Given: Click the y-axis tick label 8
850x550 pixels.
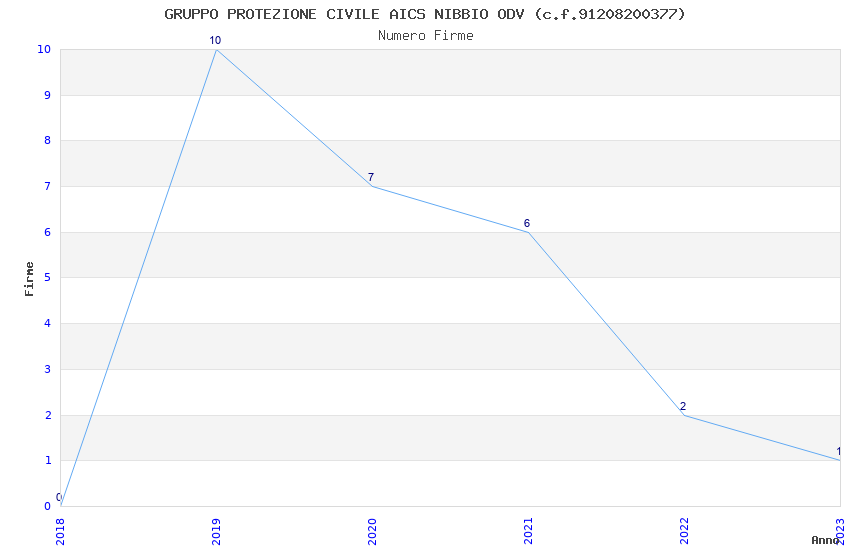Looking at the screenshot, I should (48, 140).
